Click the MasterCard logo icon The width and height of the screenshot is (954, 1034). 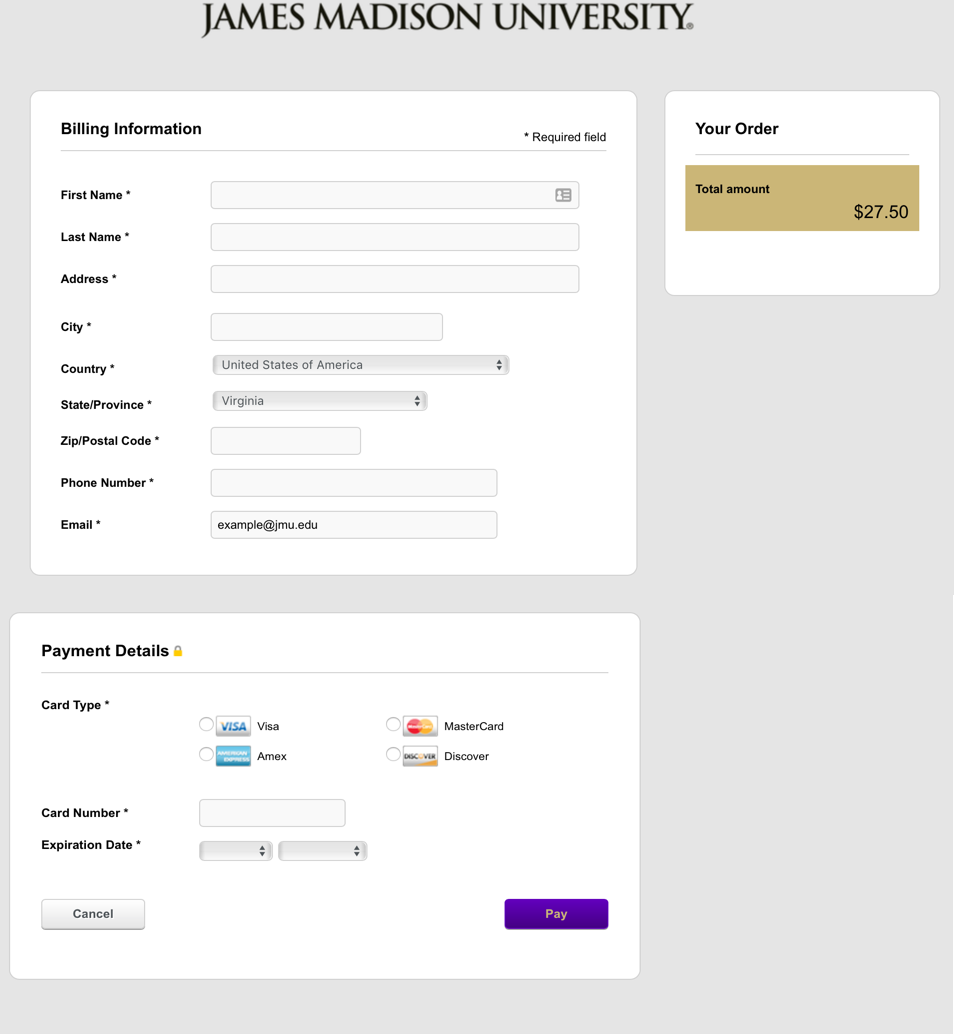click(420, 726)
